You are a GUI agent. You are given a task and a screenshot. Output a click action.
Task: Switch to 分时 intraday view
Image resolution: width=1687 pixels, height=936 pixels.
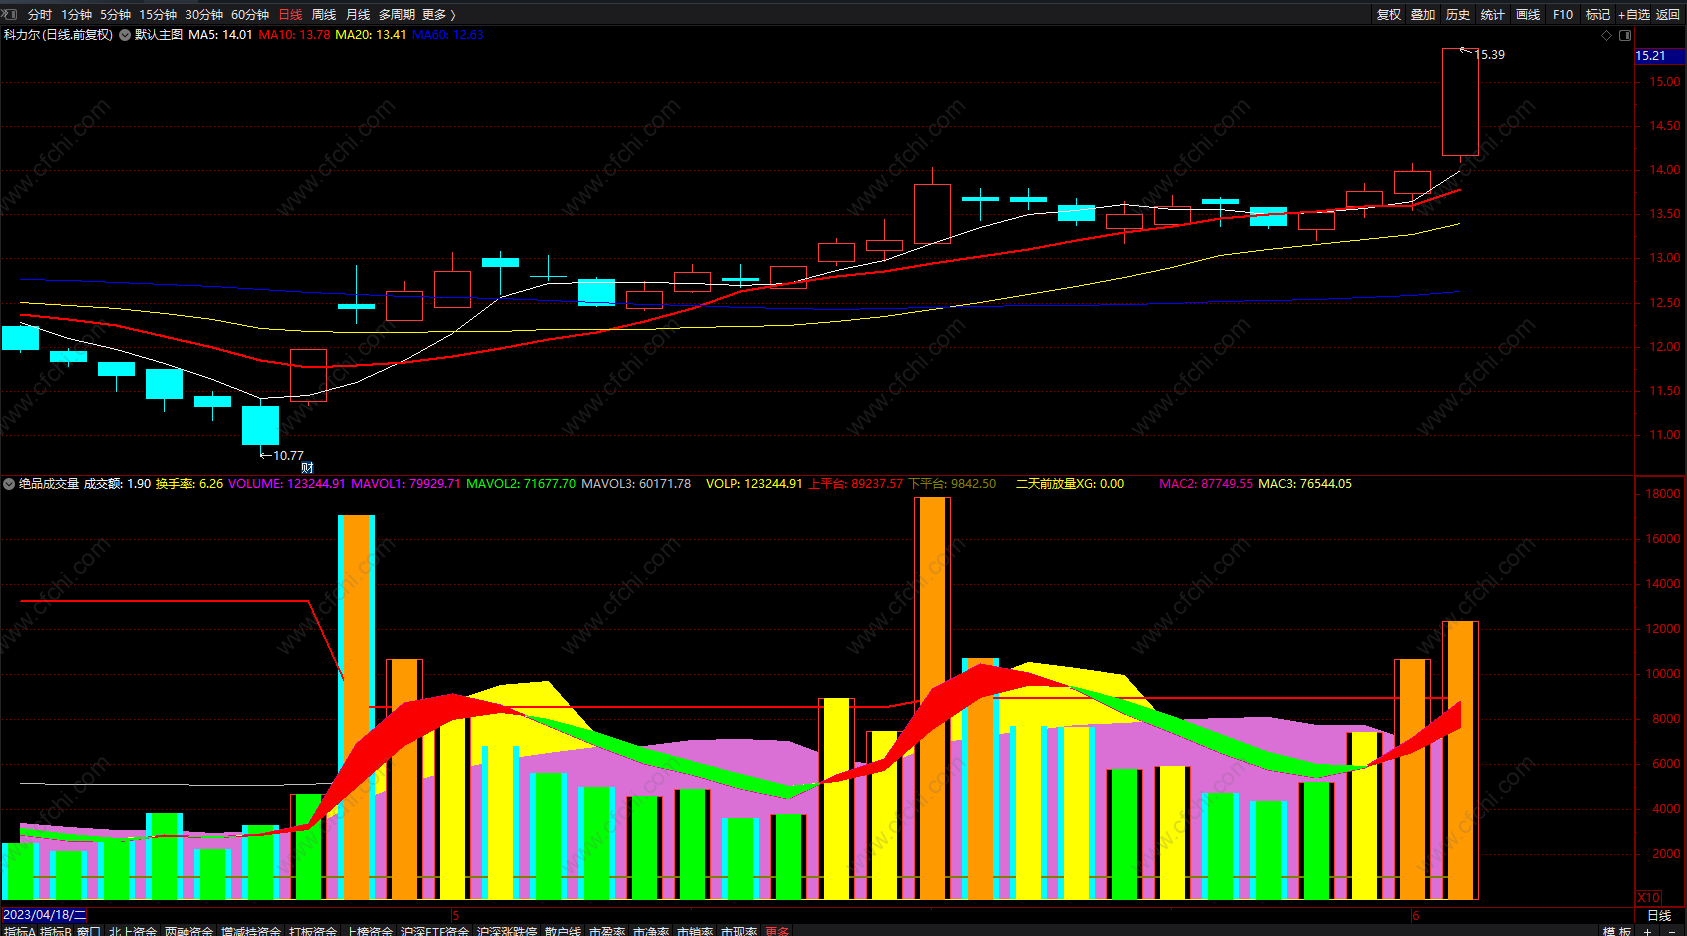pyautogui.click(x=40, y=15)
